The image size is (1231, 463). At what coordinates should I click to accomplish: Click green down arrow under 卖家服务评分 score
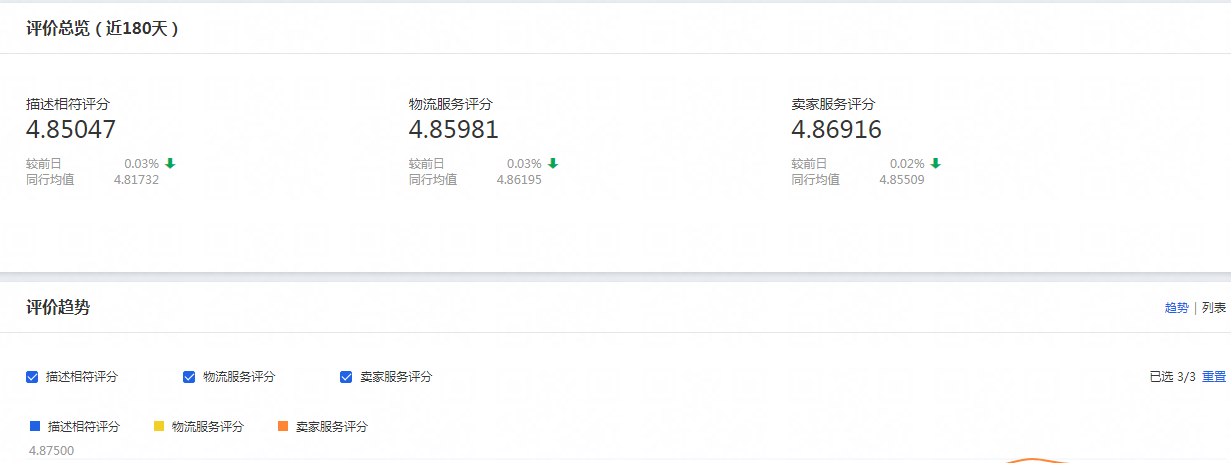[936, 163]
